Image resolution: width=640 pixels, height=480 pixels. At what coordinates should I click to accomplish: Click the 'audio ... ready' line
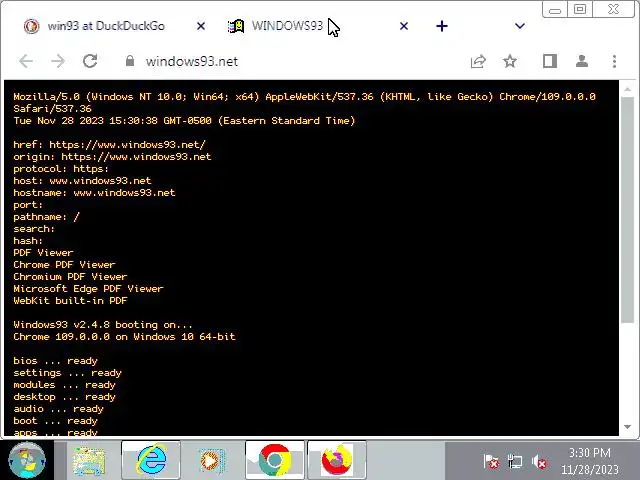(x=58, y=409)
